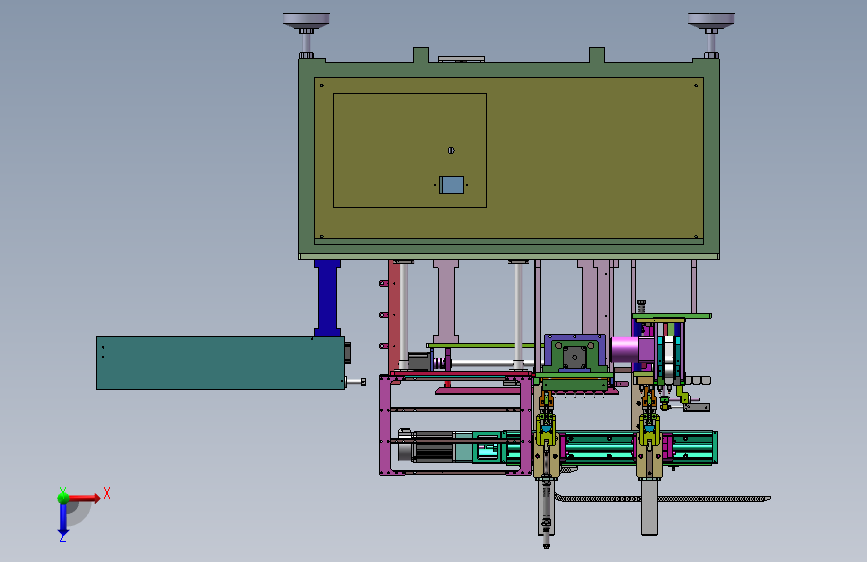This screenshot has width=867, height=562.
Task: Select the top-right leveling foot pad
Action: tap(711, 20)
